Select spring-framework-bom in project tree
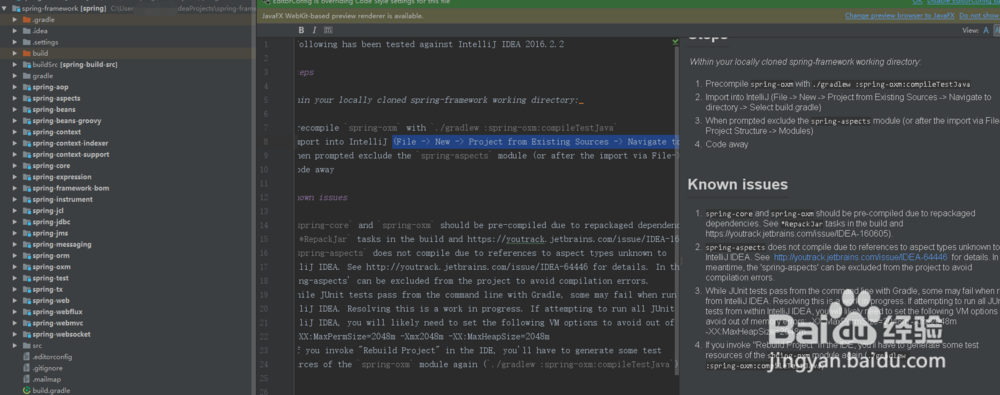 pyautogui.click(x=71, y=188)
